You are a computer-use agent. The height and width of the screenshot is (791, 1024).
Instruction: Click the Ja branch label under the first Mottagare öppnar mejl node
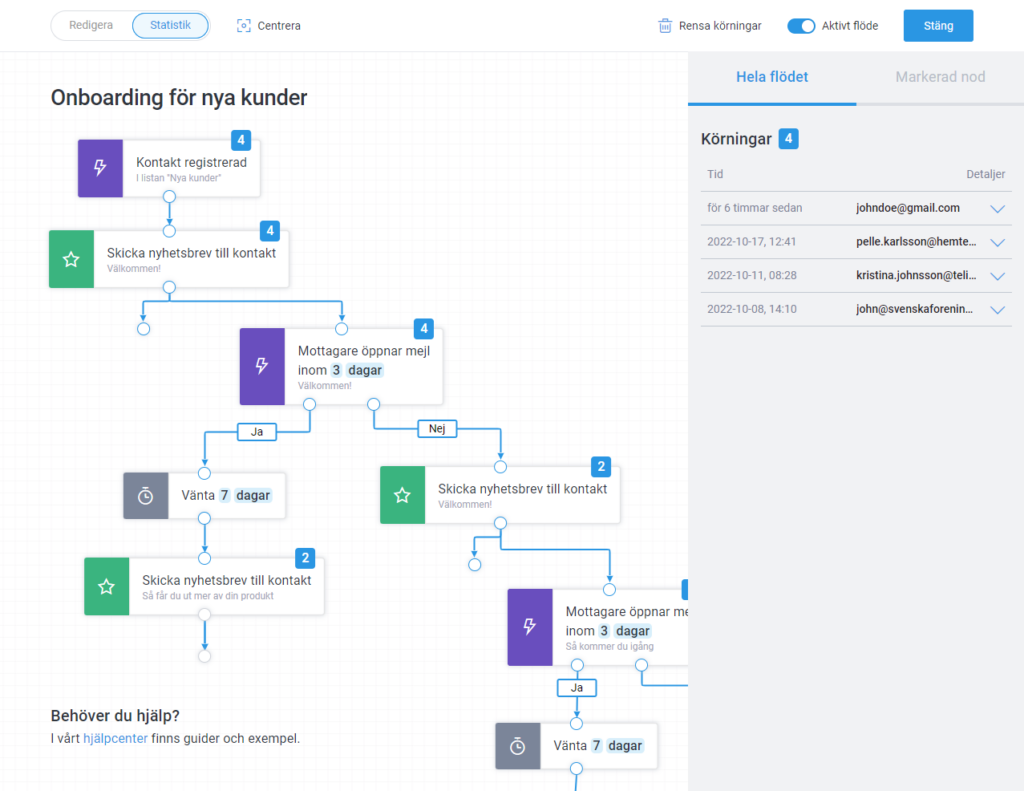[256, 432]
